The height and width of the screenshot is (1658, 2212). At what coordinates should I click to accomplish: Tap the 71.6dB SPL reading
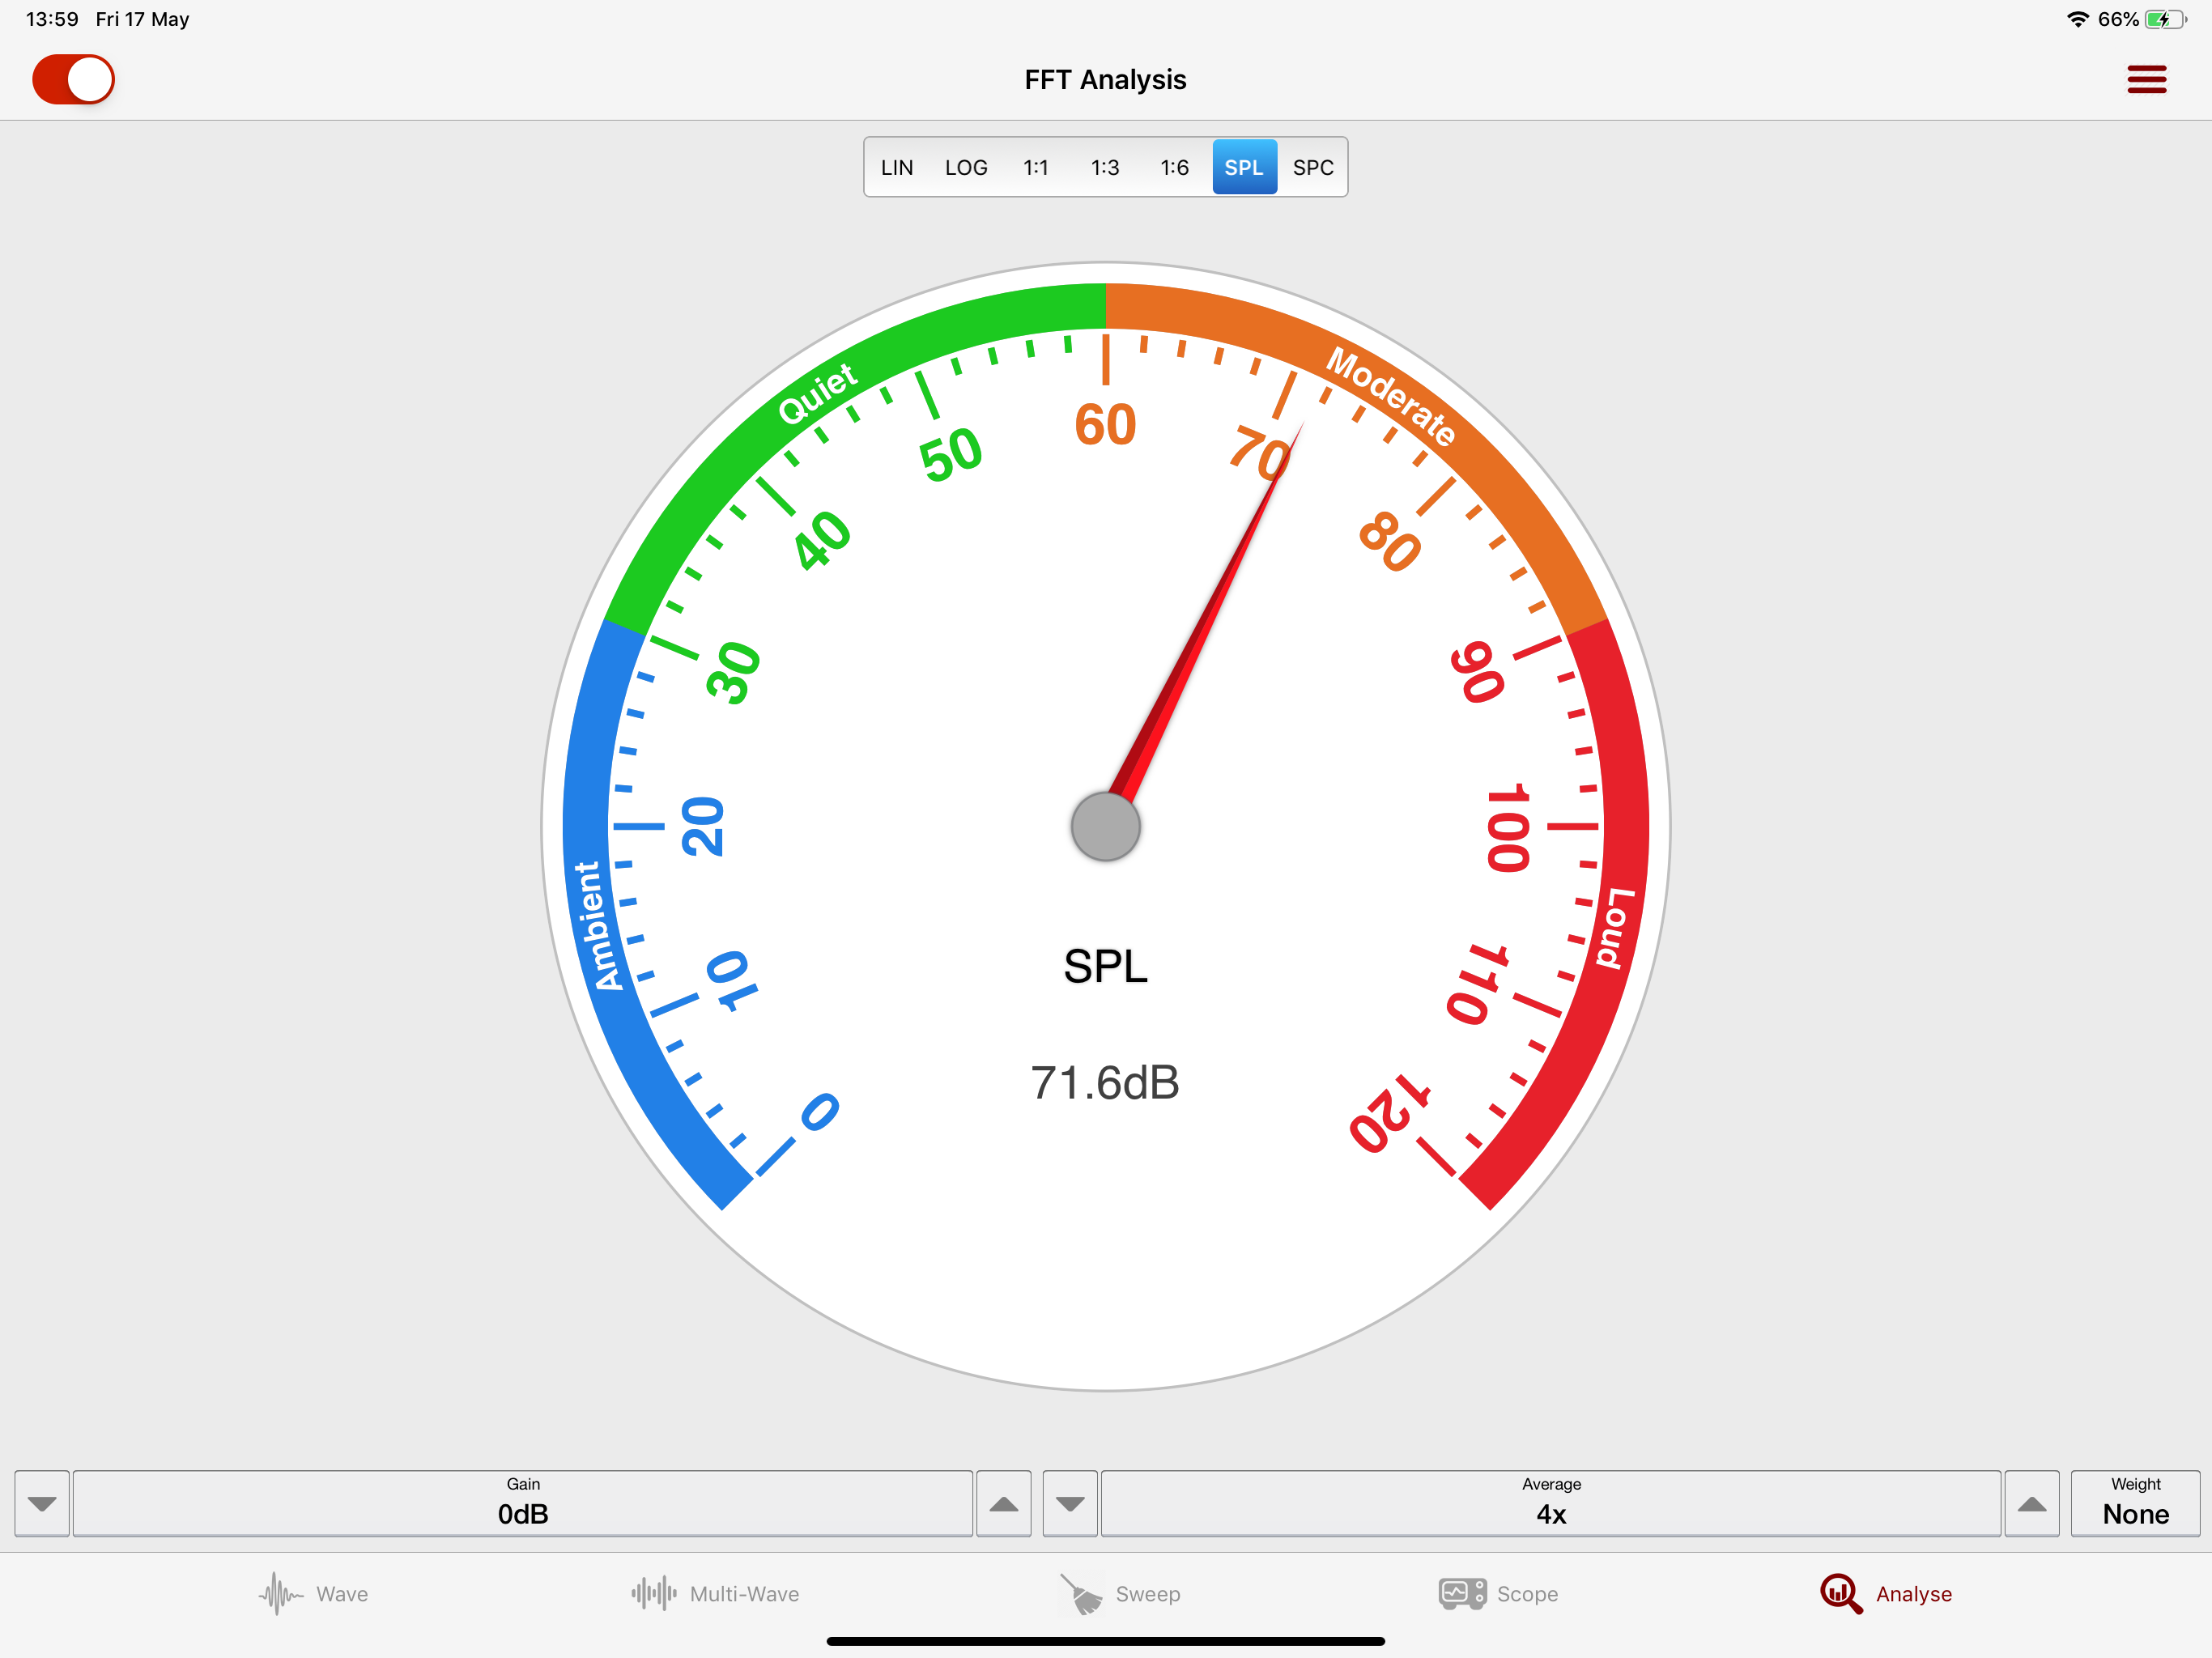pos(1105,1083)
